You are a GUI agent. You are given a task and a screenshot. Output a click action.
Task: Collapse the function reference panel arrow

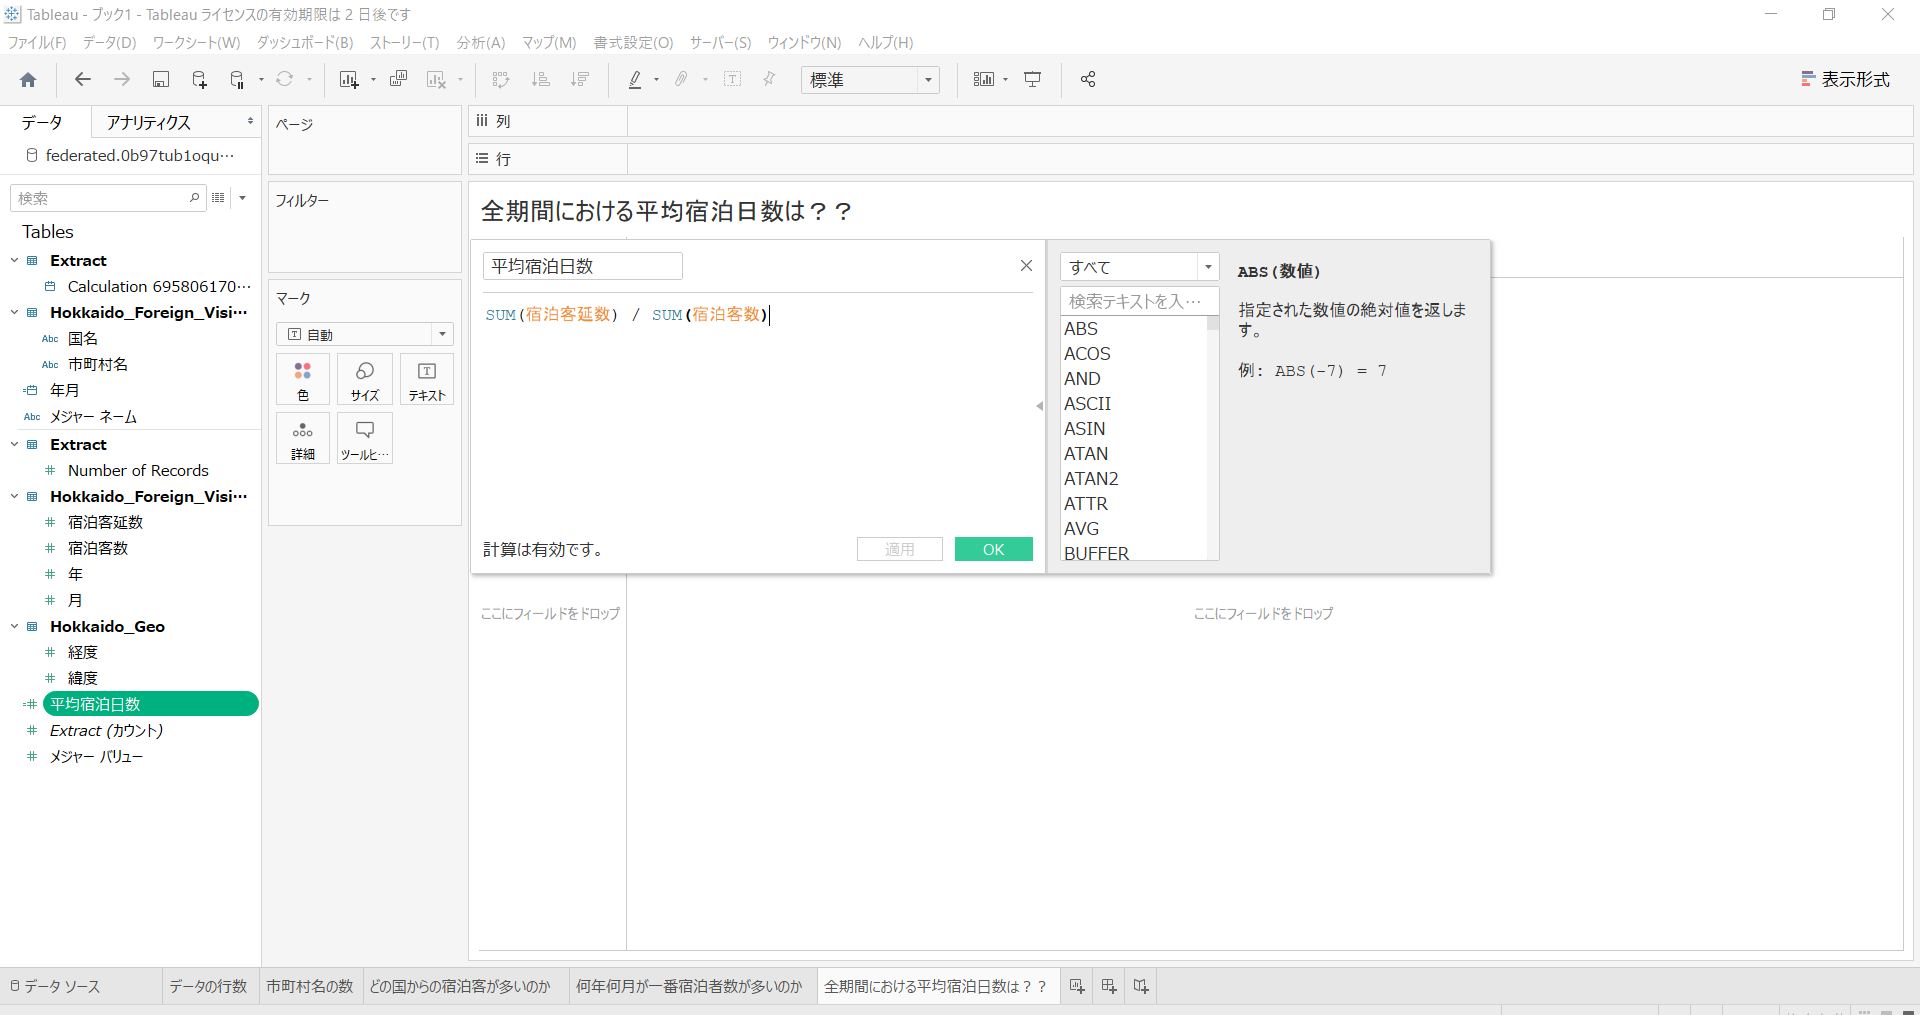[x=1039, y=406]
